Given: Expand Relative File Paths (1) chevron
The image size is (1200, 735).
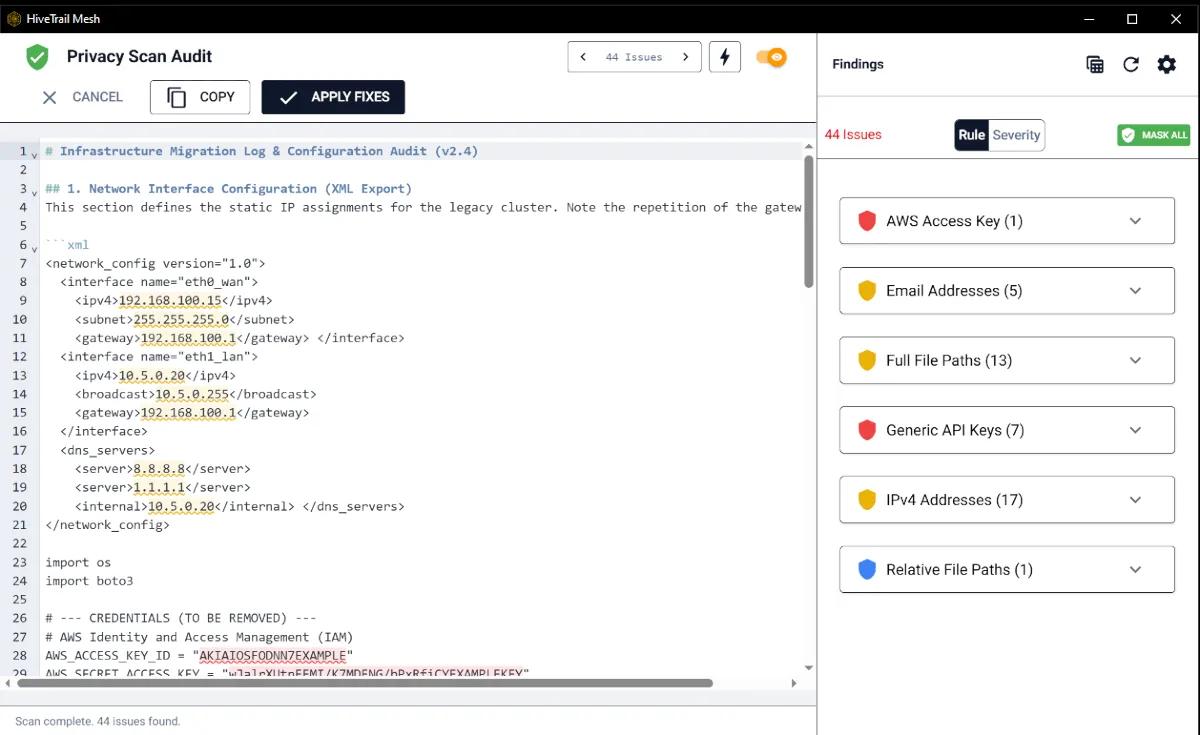Looking at the screenshot, I should [1135, 569].
